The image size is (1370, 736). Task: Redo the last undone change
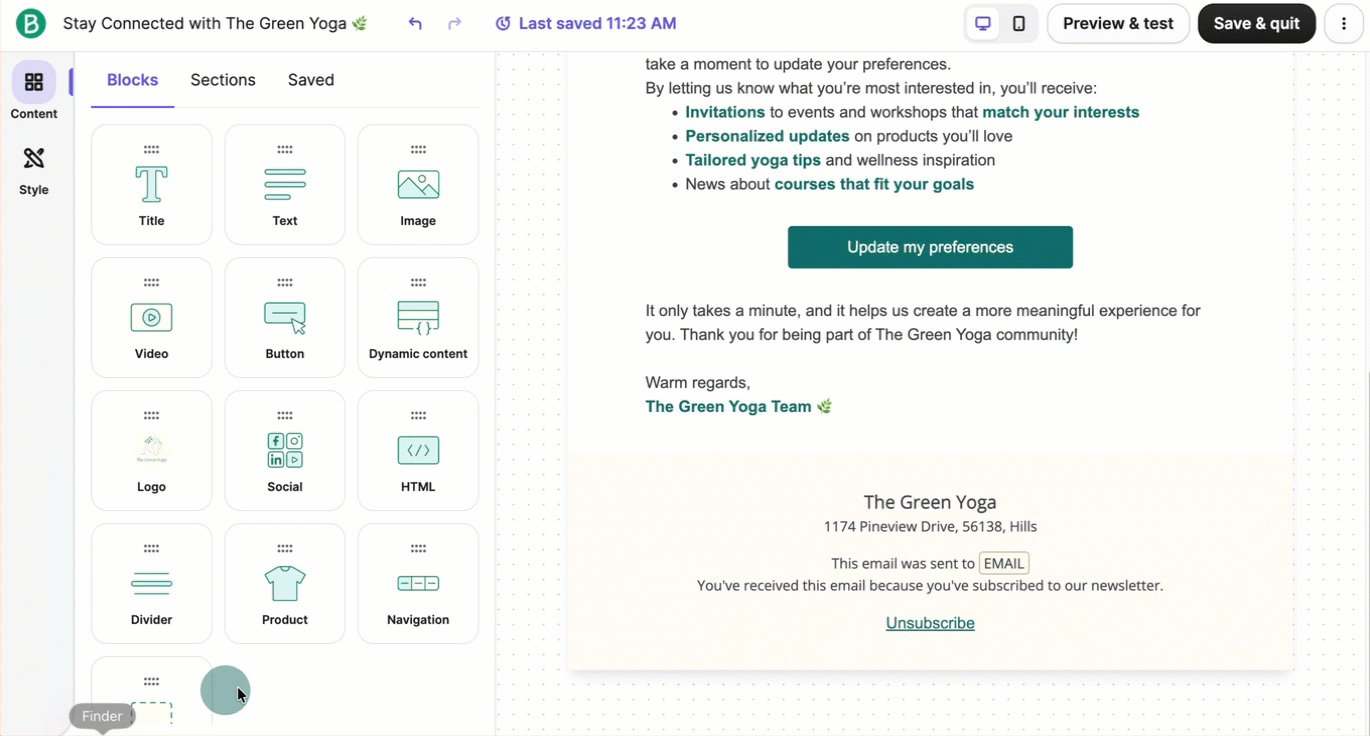455,23
